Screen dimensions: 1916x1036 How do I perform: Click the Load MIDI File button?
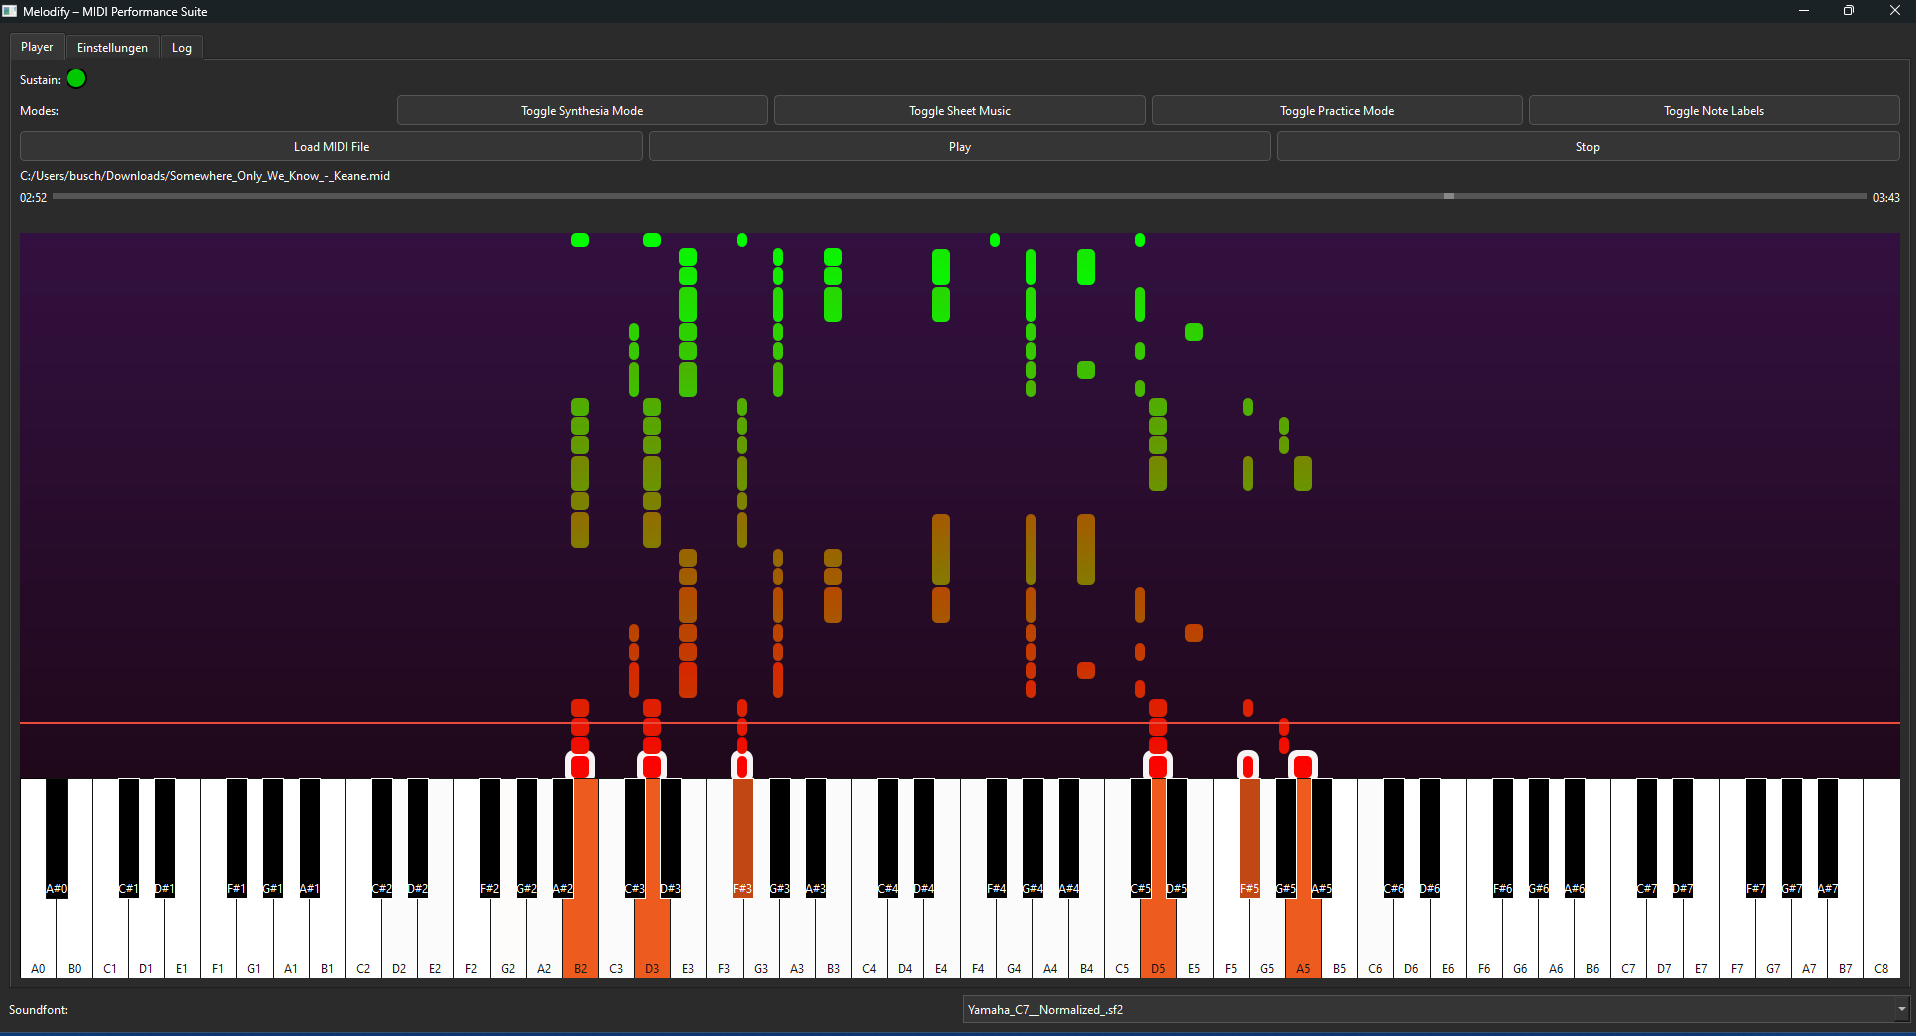tap(330, 146)
